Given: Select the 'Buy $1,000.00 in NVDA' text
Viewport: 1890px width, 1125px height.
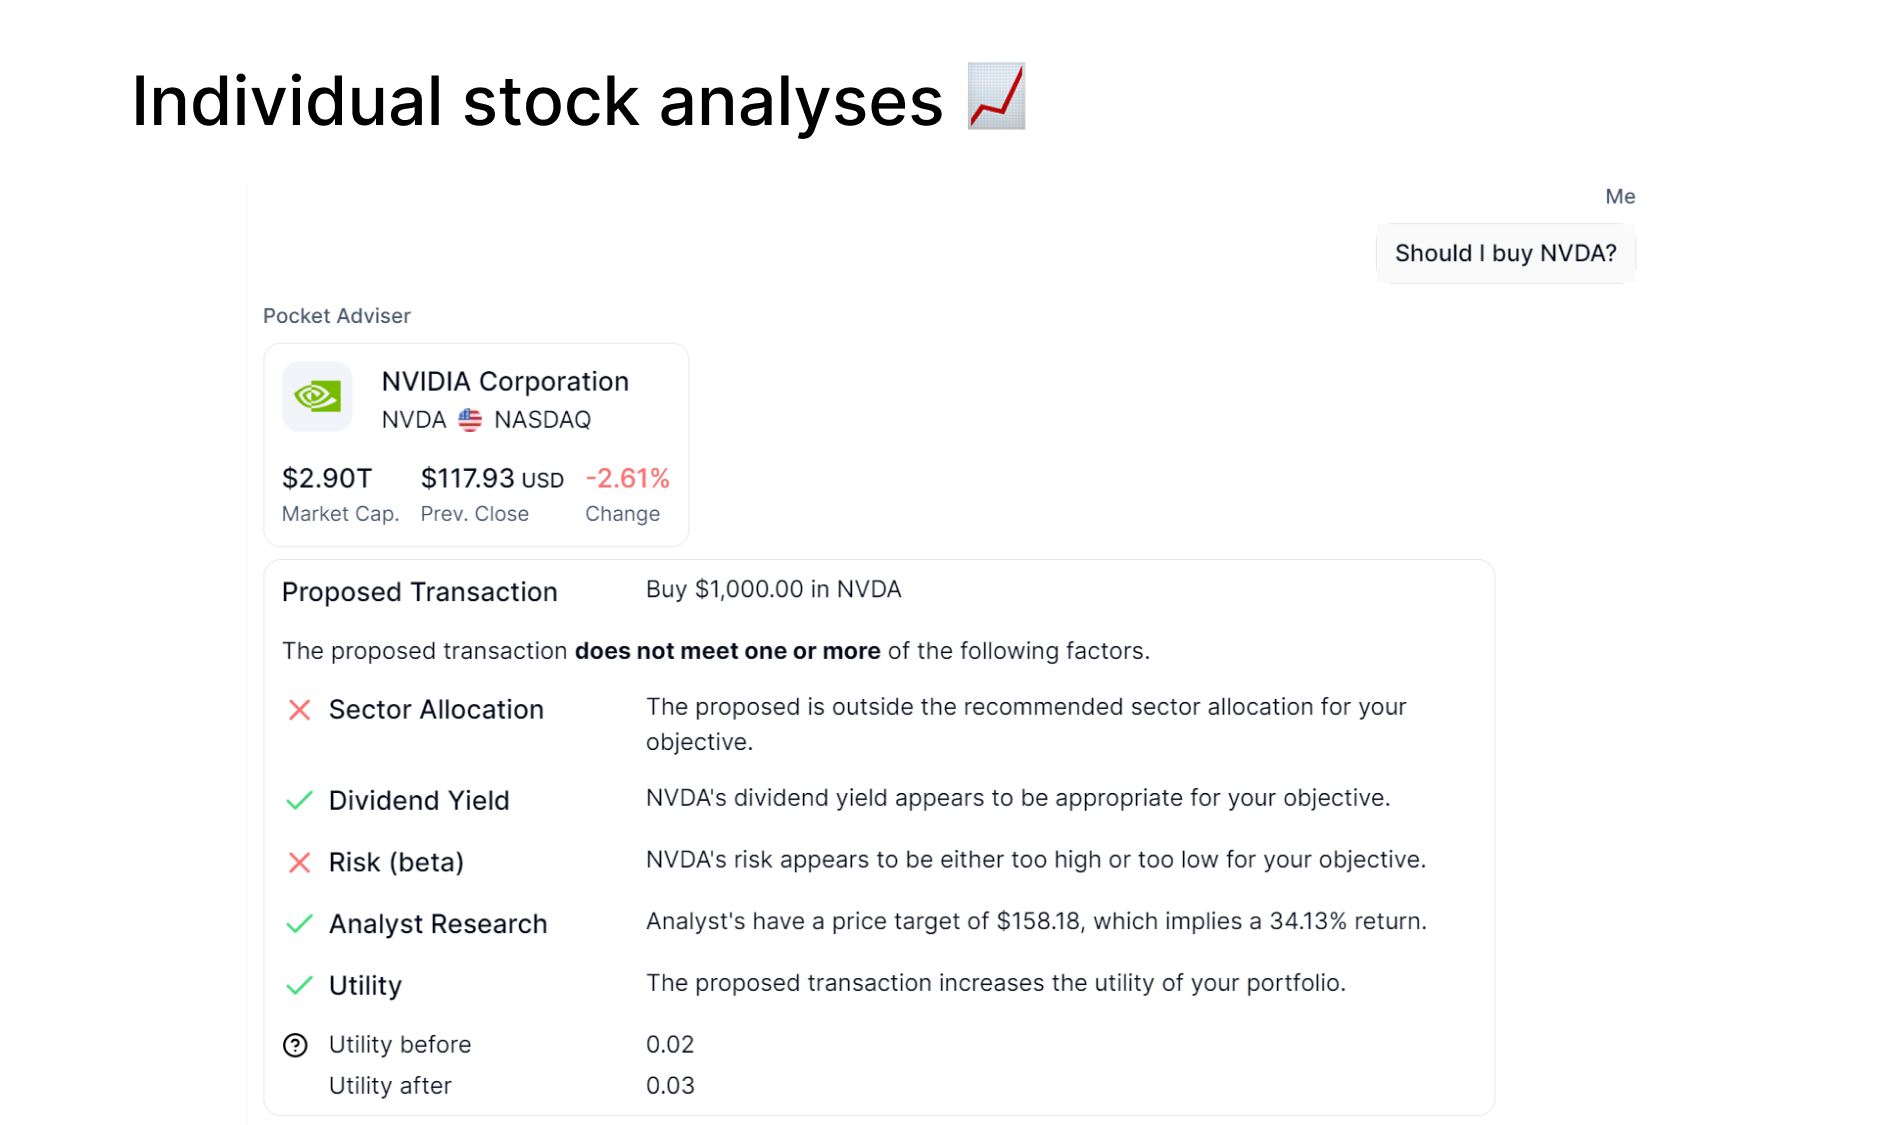Looking at the screenshot, I should click(x=773, y=590).
